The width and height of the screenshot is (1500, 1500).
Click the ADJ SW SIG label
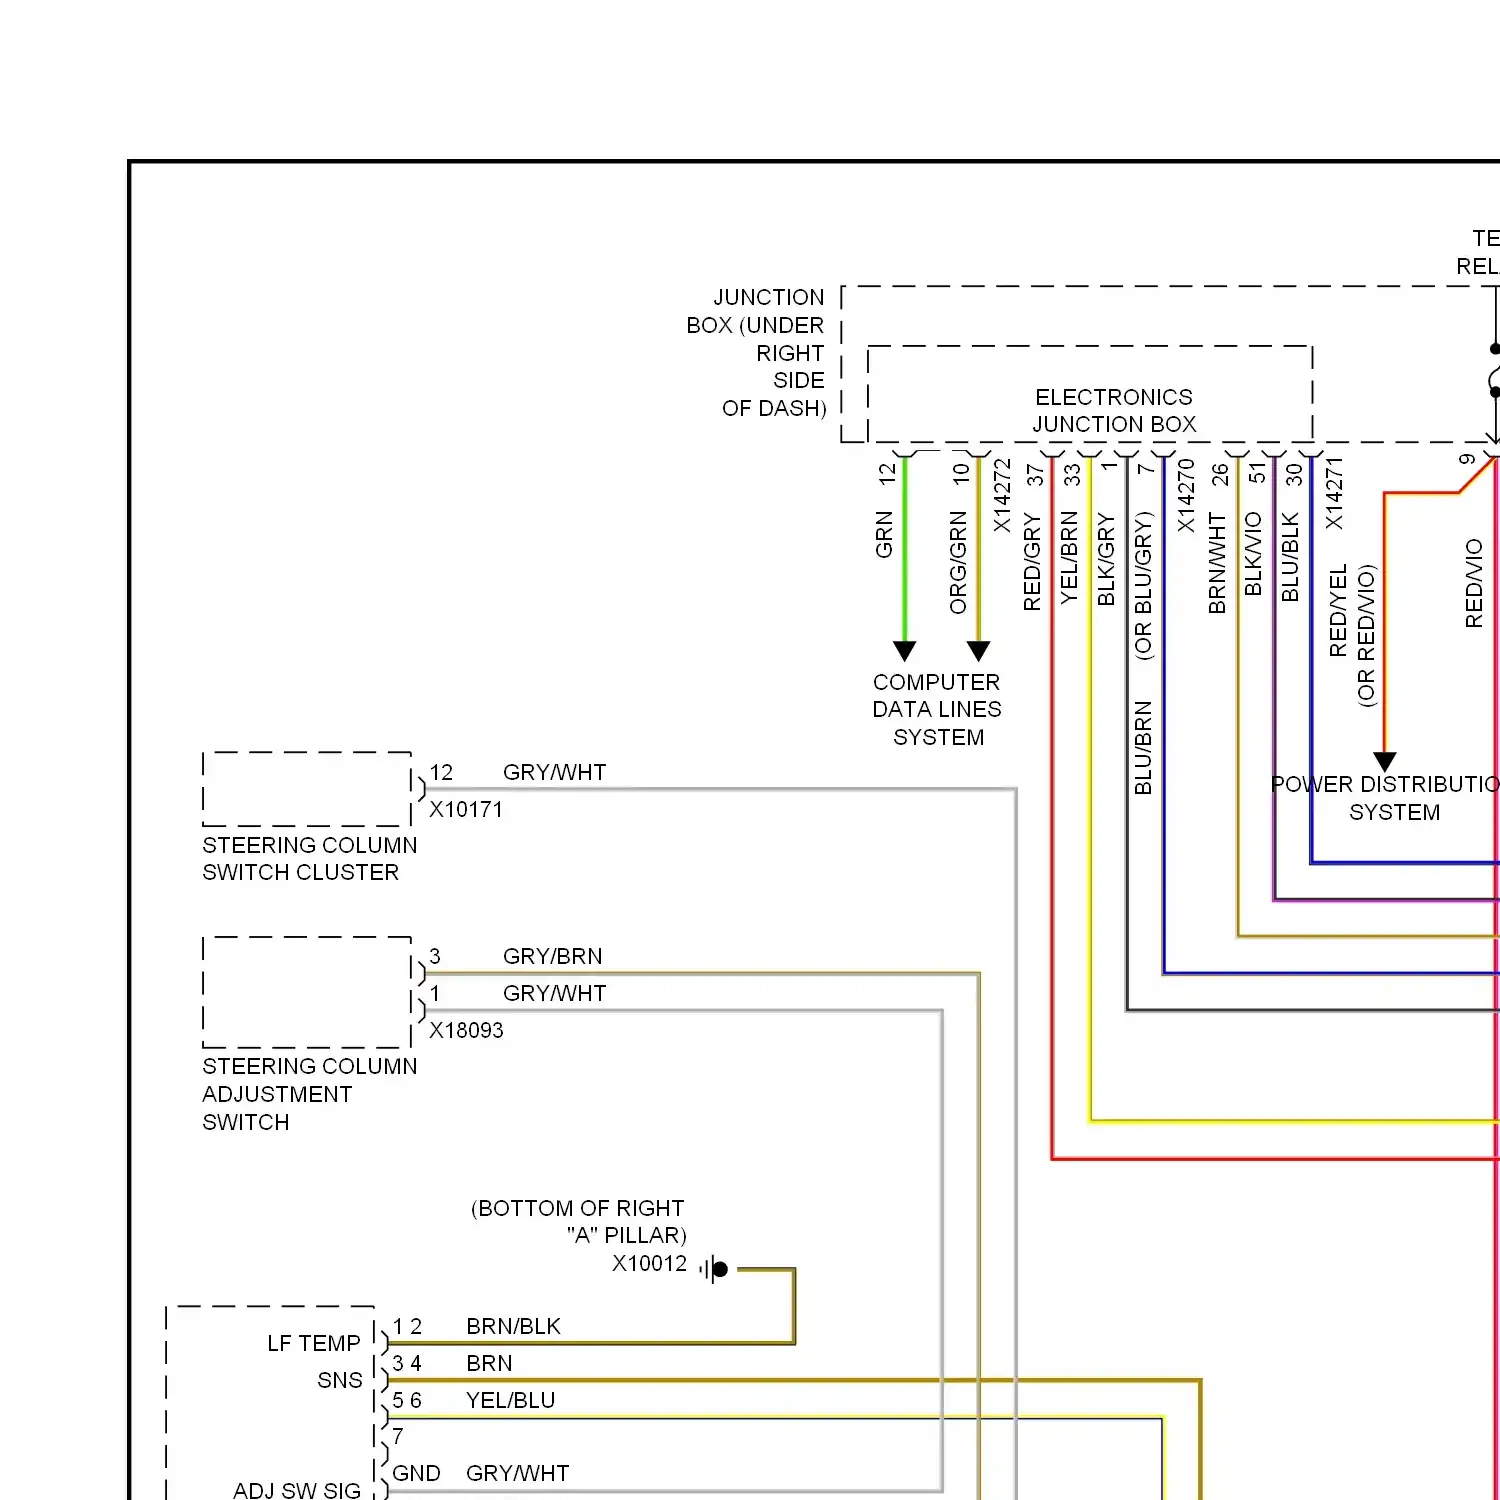coord(297,1490)
